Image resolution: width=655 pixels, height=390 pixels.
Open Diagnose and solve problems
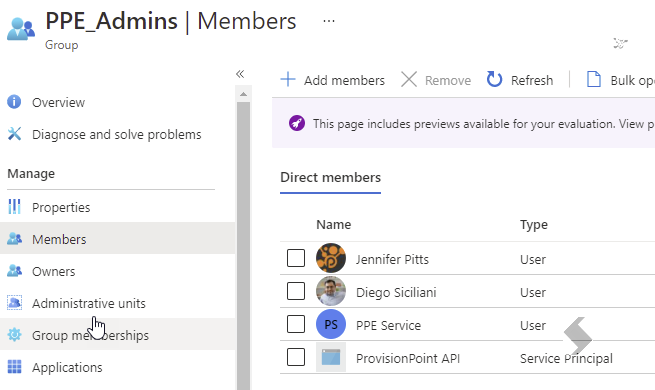(x=117, y=134)
